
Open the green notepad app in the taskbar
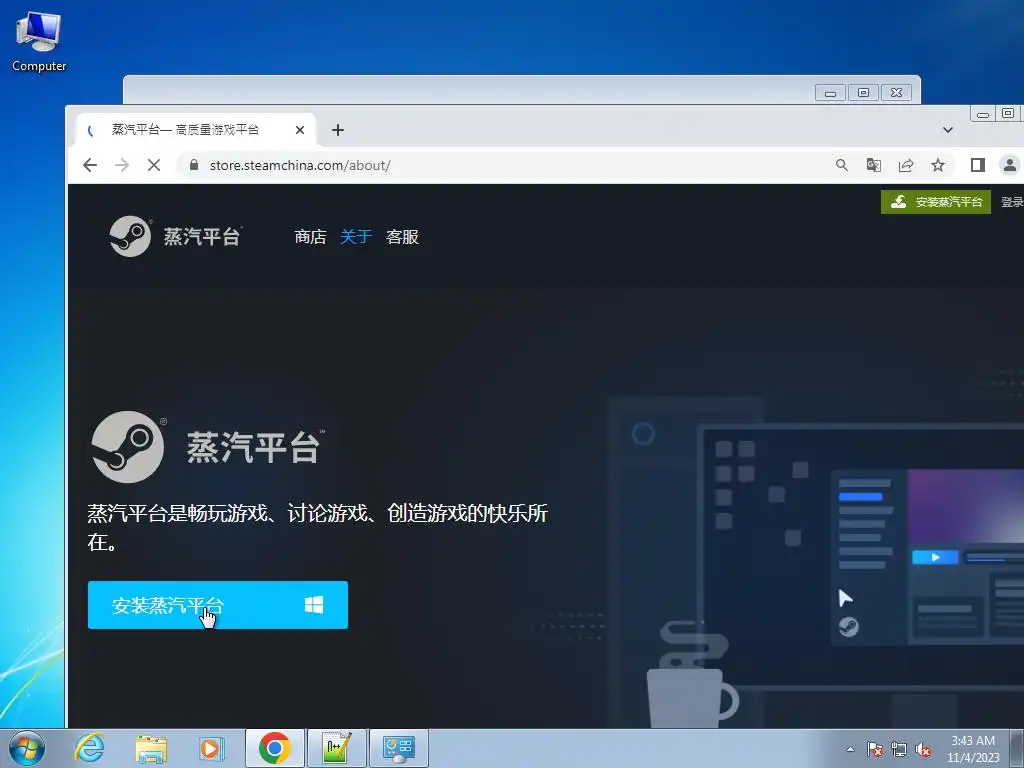click(x=337, y=748)
